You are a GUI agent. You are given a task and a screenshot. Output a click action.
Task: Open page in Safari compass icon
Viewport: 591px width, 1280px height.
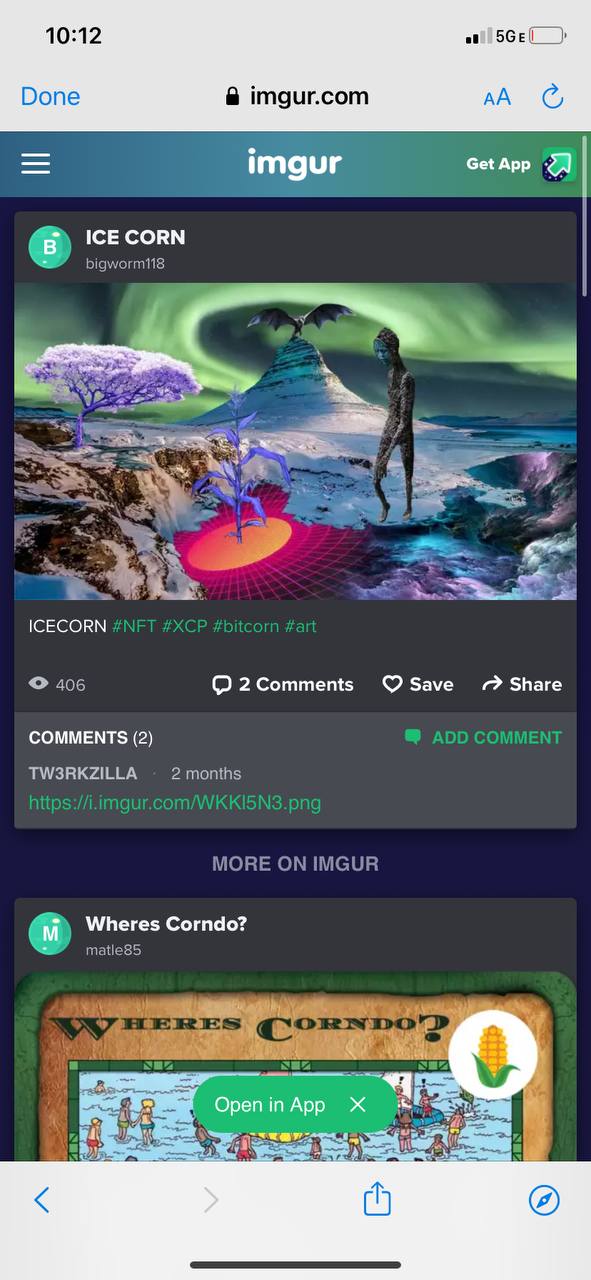click(544, 1200)
